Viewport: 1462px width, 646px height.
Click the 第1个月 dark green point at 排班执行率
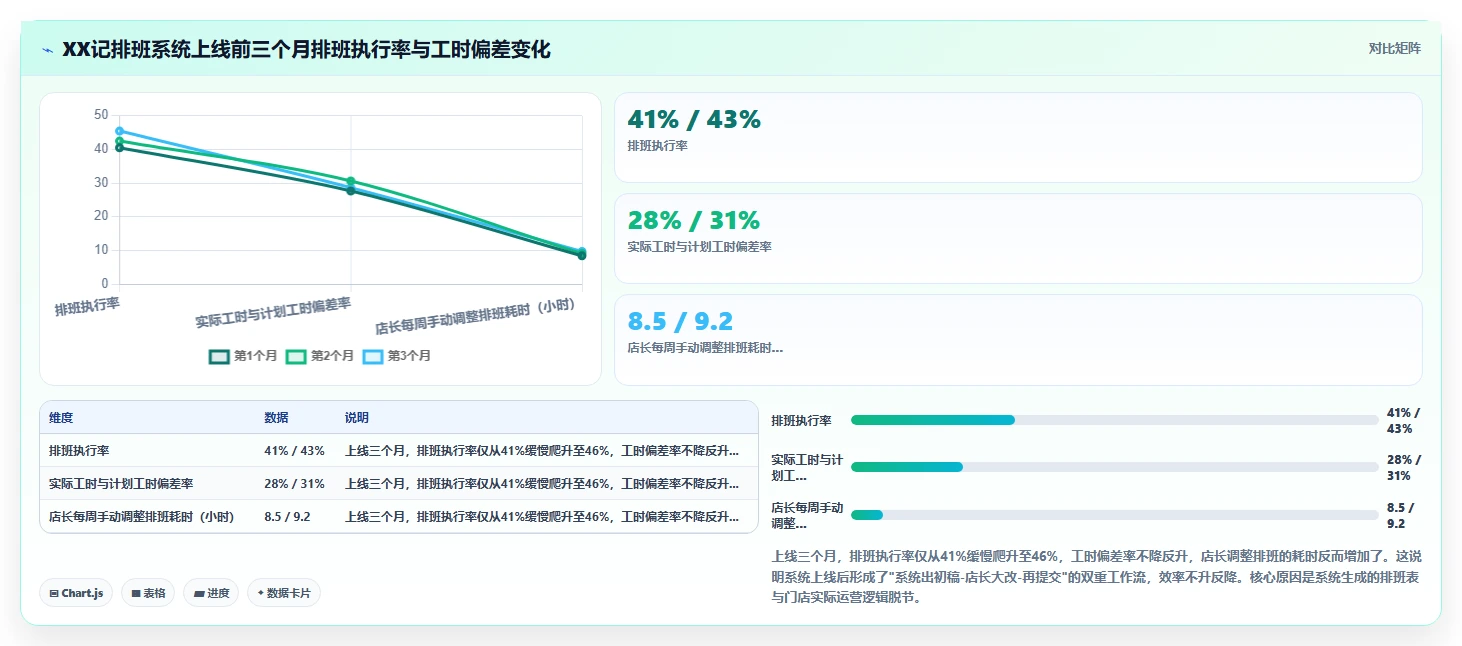(x=119, y=148)
